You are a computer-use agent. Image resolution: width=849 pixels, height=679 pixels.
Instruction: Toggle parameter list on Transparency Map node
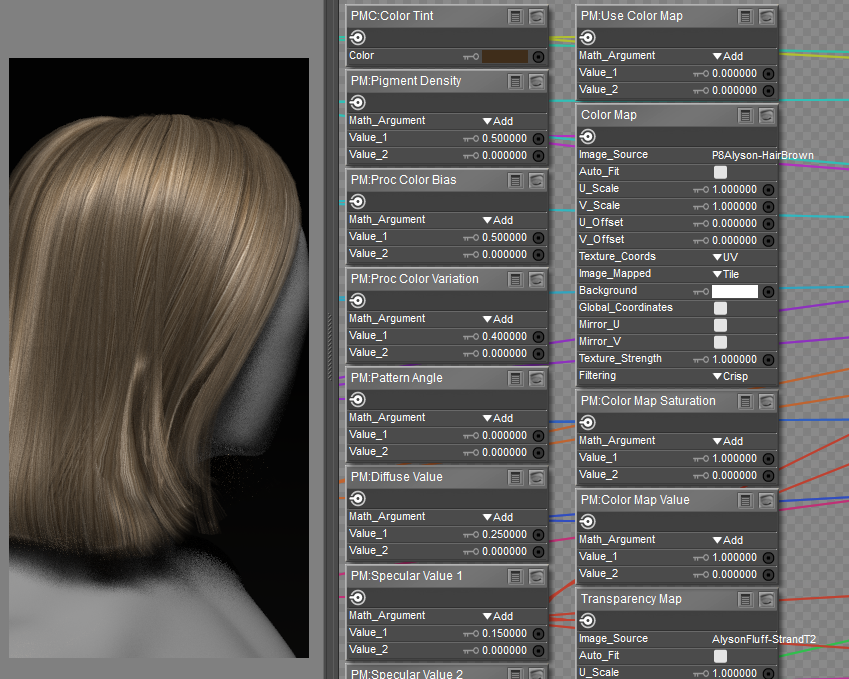pos(745,598)
